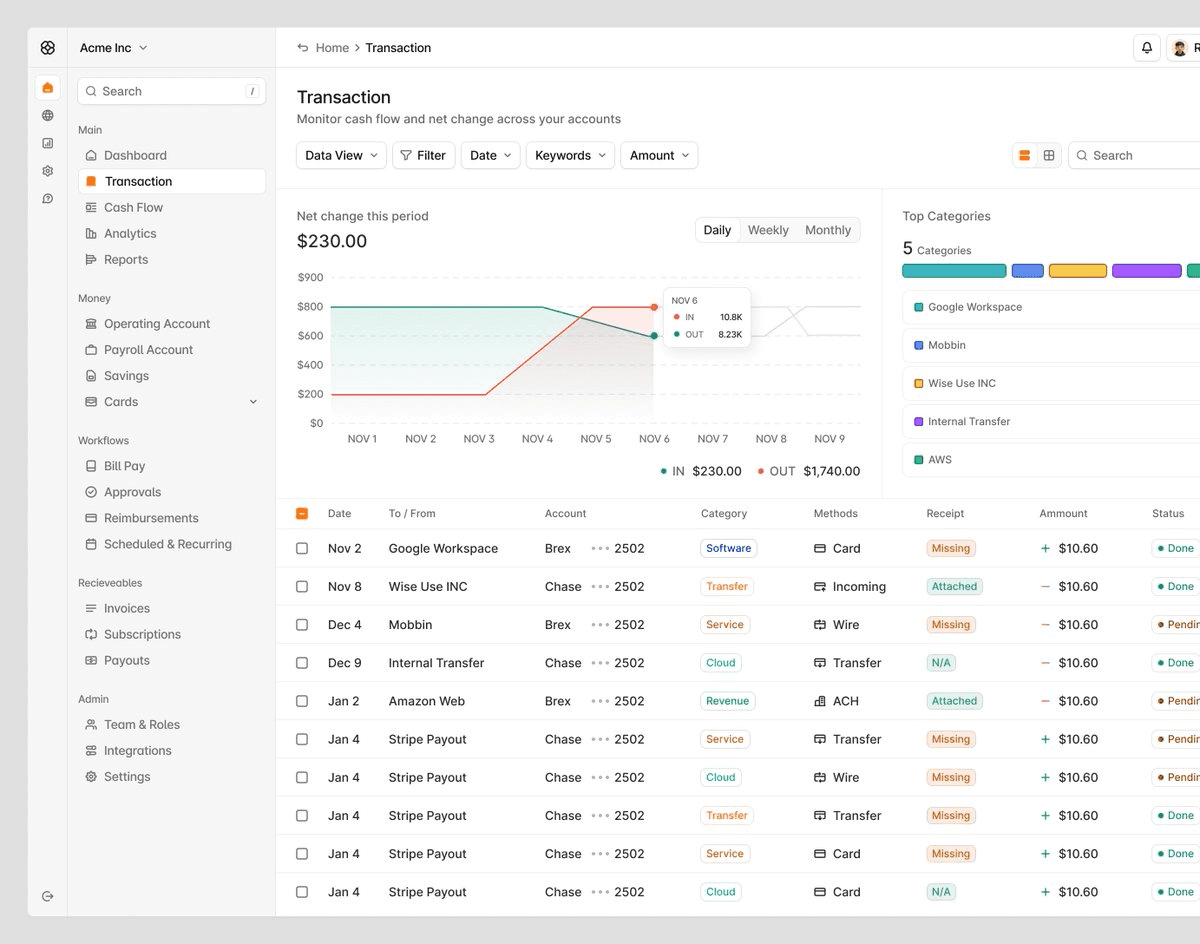Click the logout icon at the rail bottom
Image resolution: width=1200 pixels, height=944 pixels.
(x=47, y=896)
